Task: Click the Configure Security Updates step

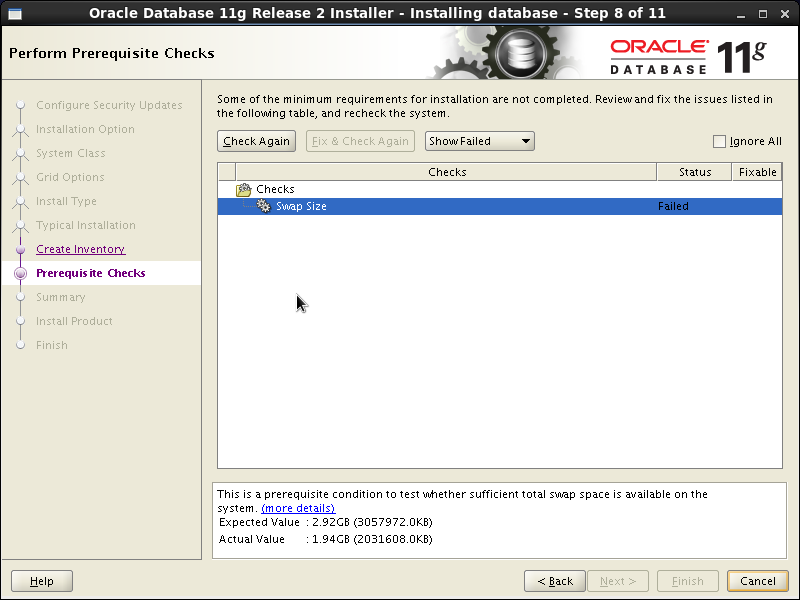Action: tap(109, 105)
